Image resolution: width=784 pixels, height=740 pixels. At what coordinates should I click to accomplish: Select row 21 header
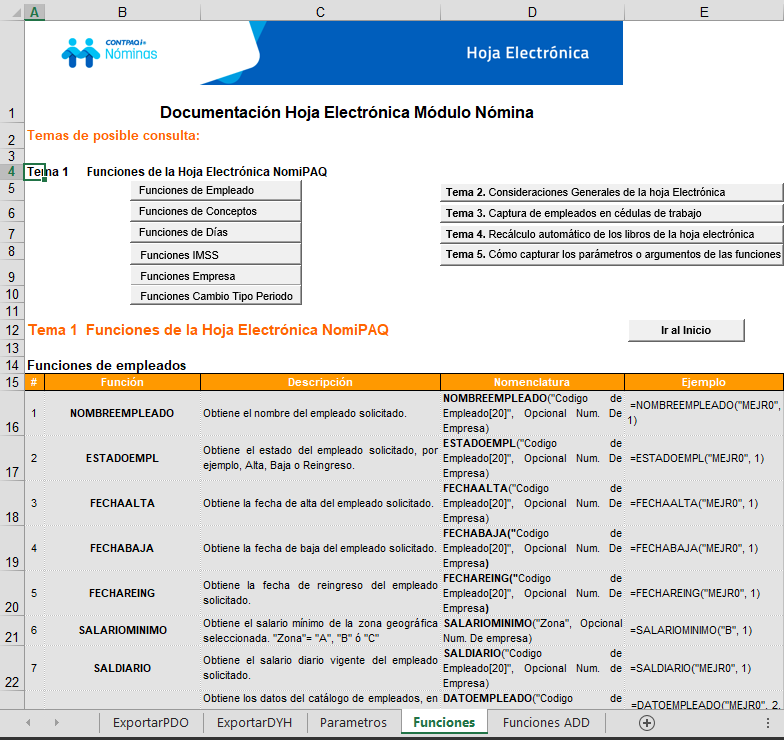point(12,631)
